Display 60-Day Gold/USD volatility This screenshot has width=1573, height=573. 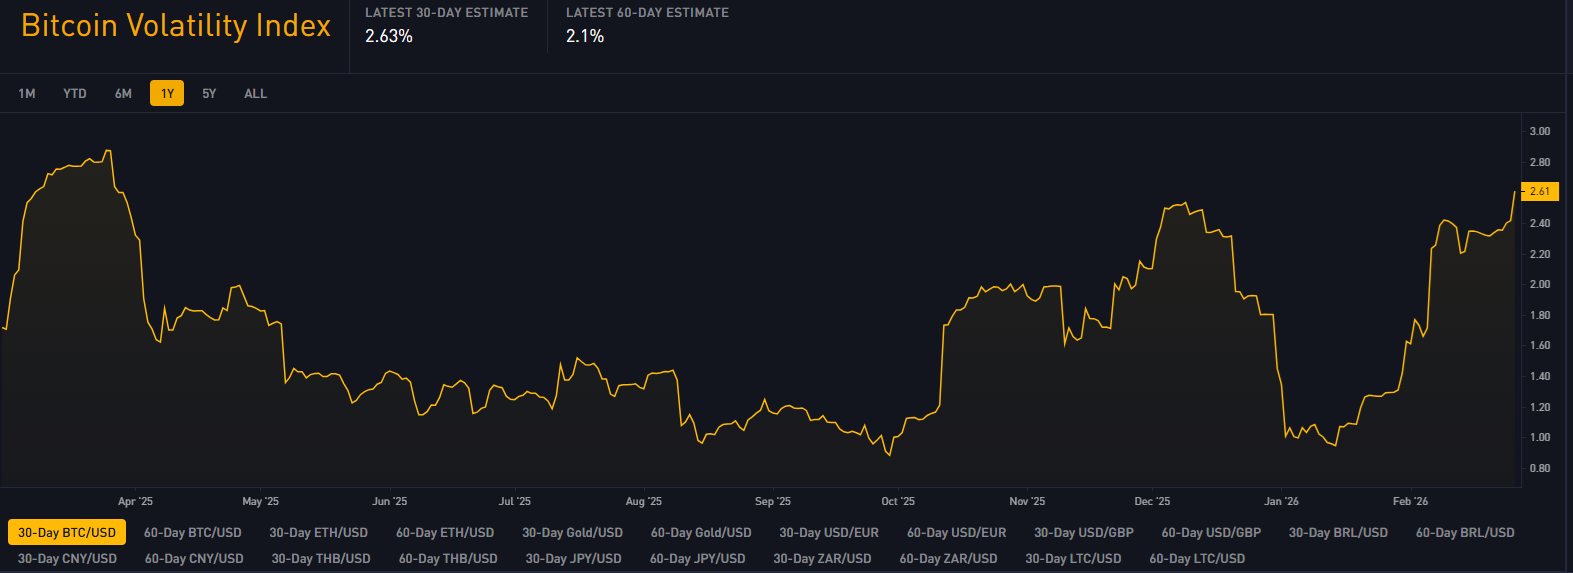701,533
